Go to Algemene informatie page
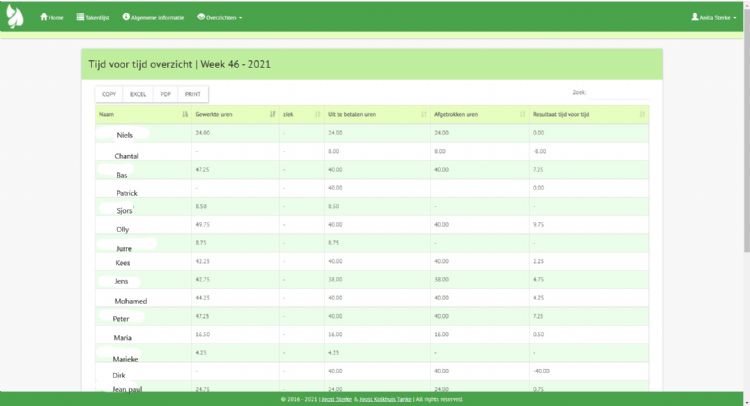The width and height of the screenshot is (750, 406). 157,17
